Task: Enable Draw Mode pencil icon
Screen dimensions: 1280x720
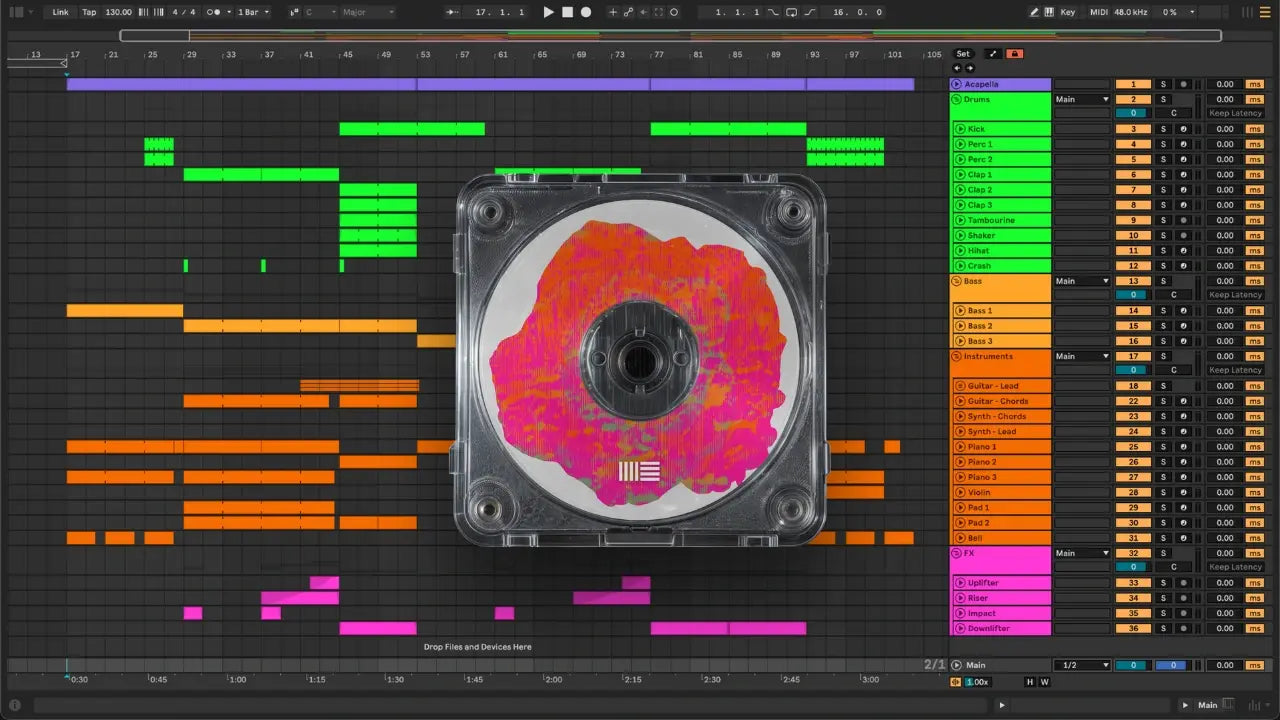Action: [1034, 12]
